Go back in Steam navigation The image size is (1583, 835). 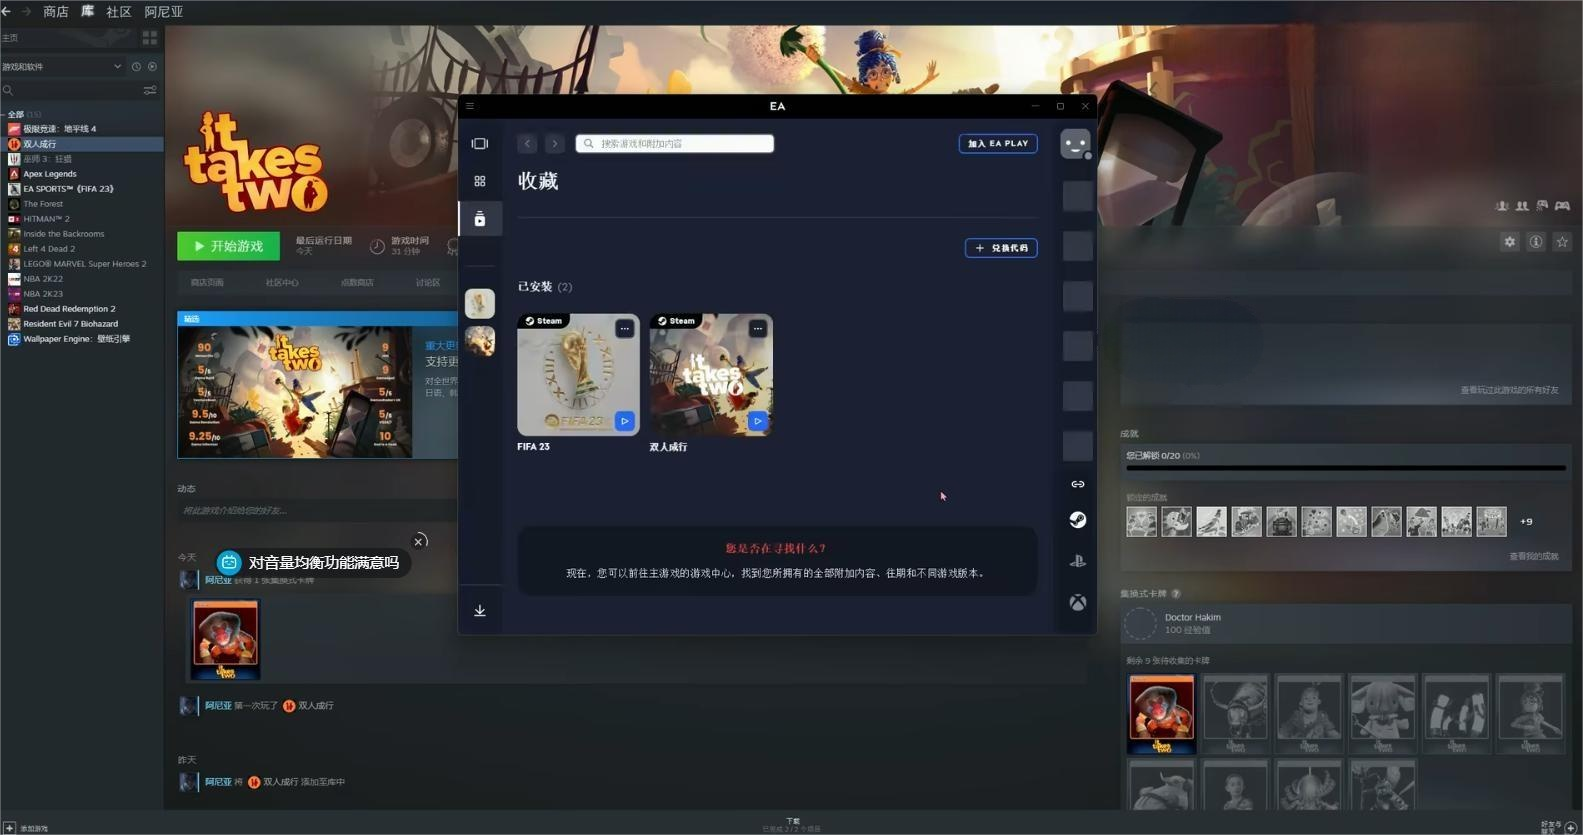point(6,11)
